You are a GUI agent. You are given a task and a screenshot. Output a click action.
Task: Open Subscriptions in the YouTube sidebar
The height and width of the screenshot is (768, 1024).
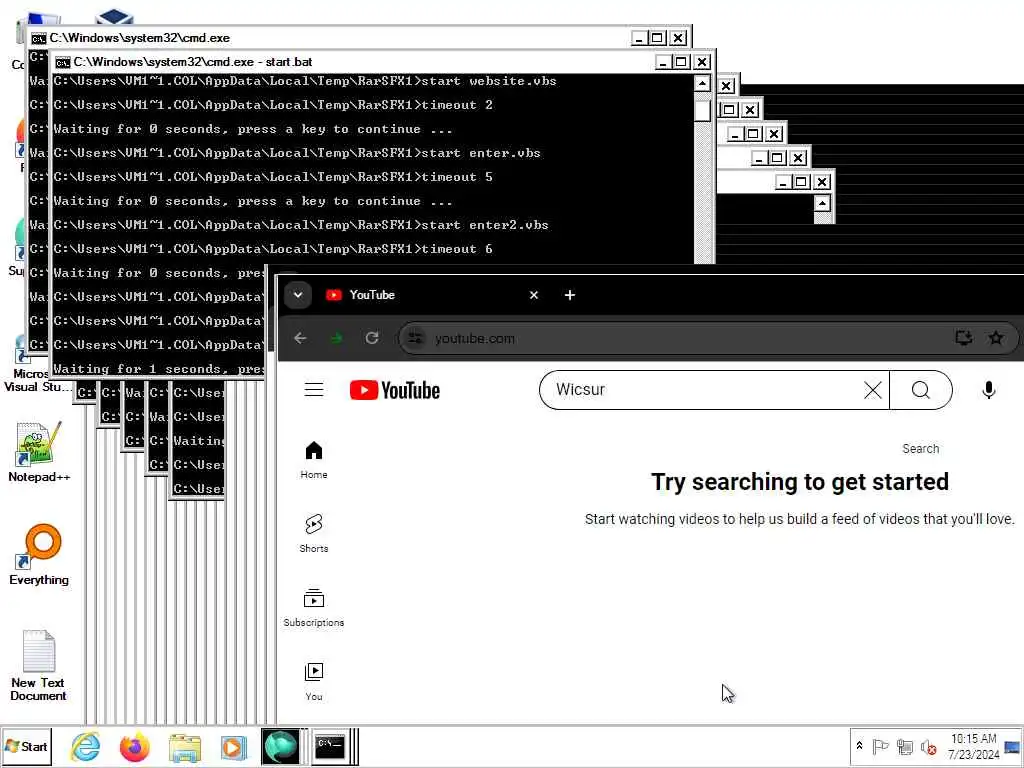coord(313,607)
